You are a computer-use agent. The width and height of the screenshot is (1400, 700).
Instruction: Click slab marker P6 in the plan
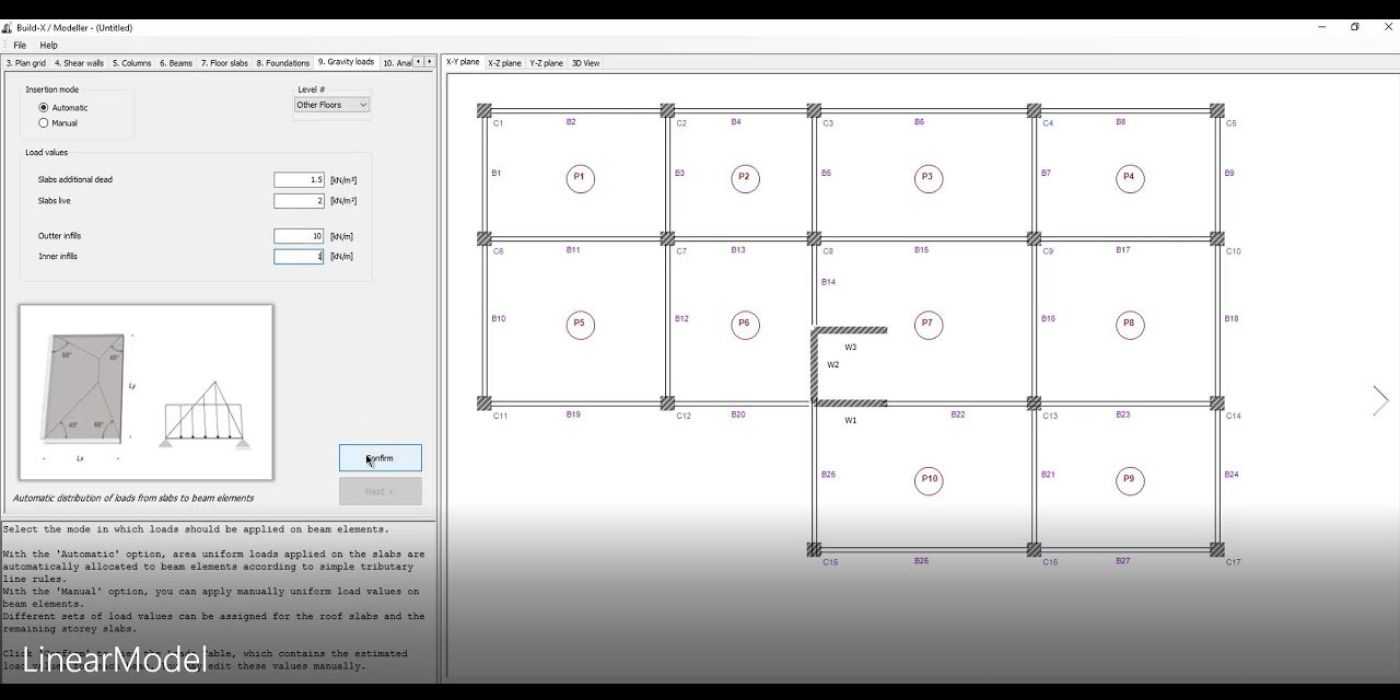[x=745, y=324]
